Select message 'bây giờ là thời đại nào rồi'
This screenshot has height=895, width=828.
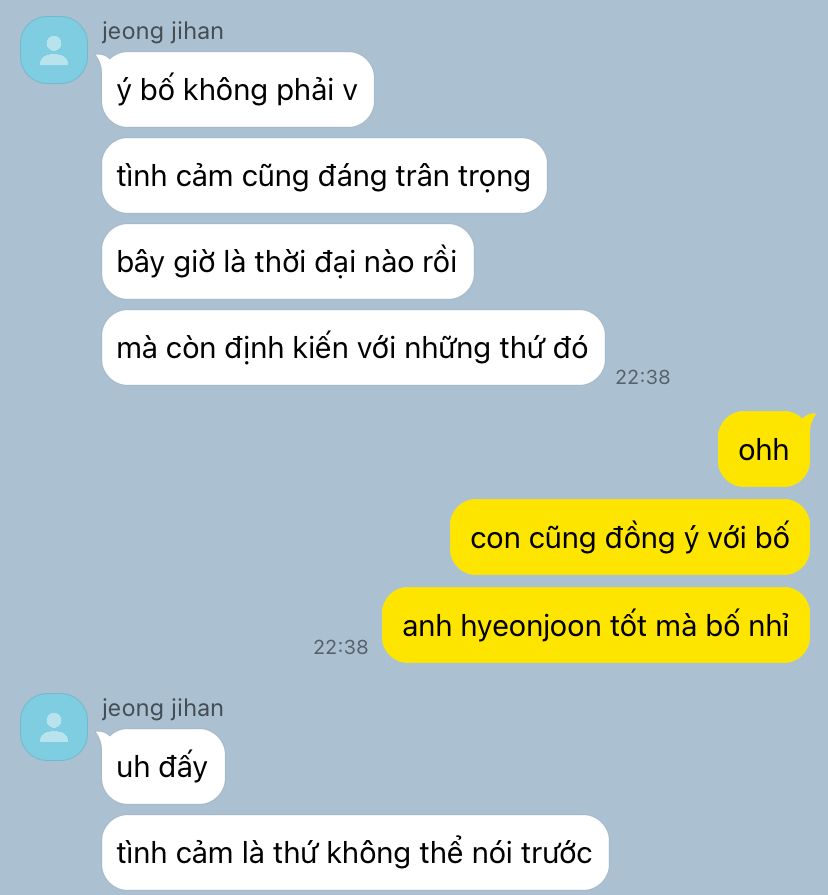[x=287, y=261]
